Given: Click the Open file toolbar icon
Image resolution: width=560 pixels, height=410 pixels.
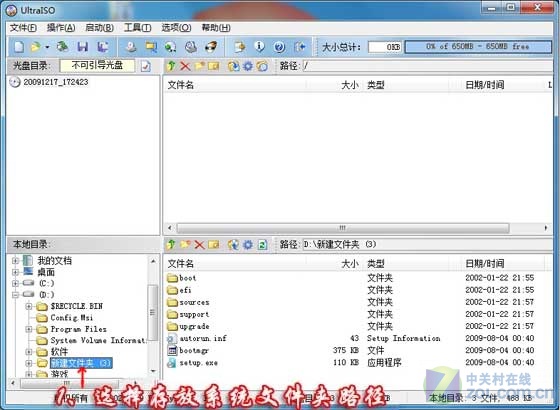Looking at the screenshot, I should pyautogui.click(x=36, y=46).
